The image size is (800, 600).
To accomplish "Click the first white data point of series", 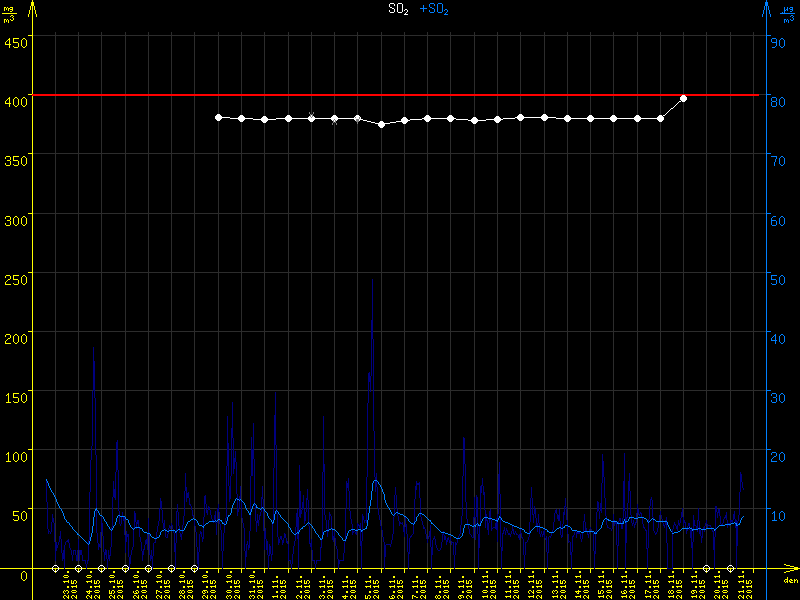I will pos(218,117).
